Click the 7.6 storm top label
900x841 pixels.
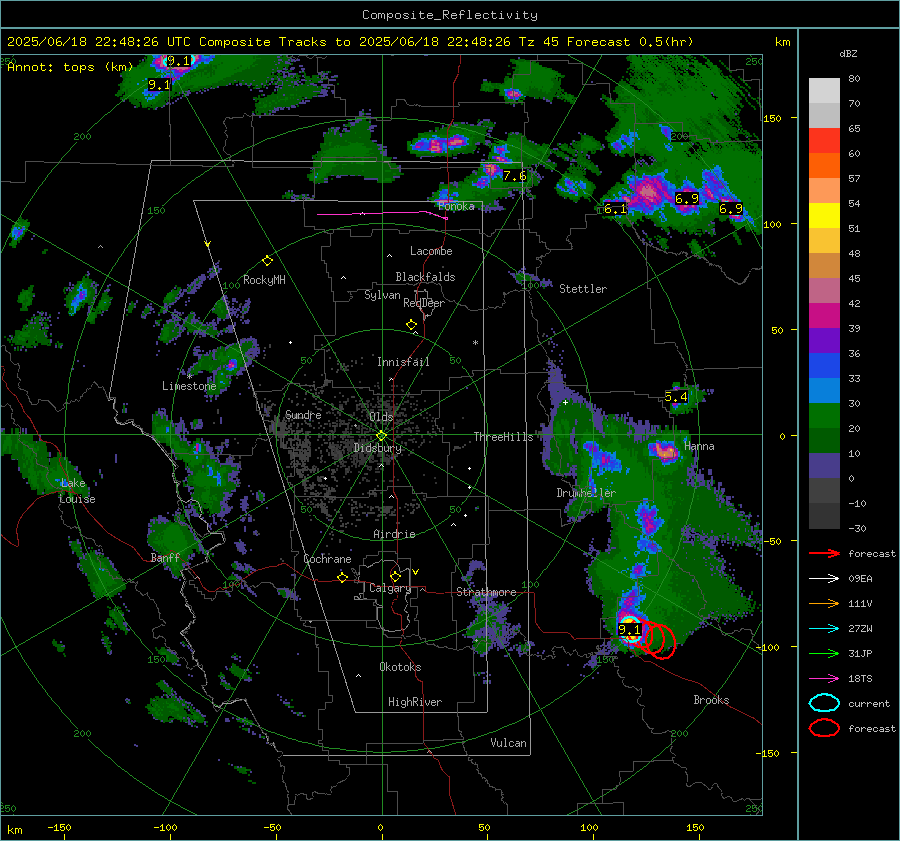[514, 176]
